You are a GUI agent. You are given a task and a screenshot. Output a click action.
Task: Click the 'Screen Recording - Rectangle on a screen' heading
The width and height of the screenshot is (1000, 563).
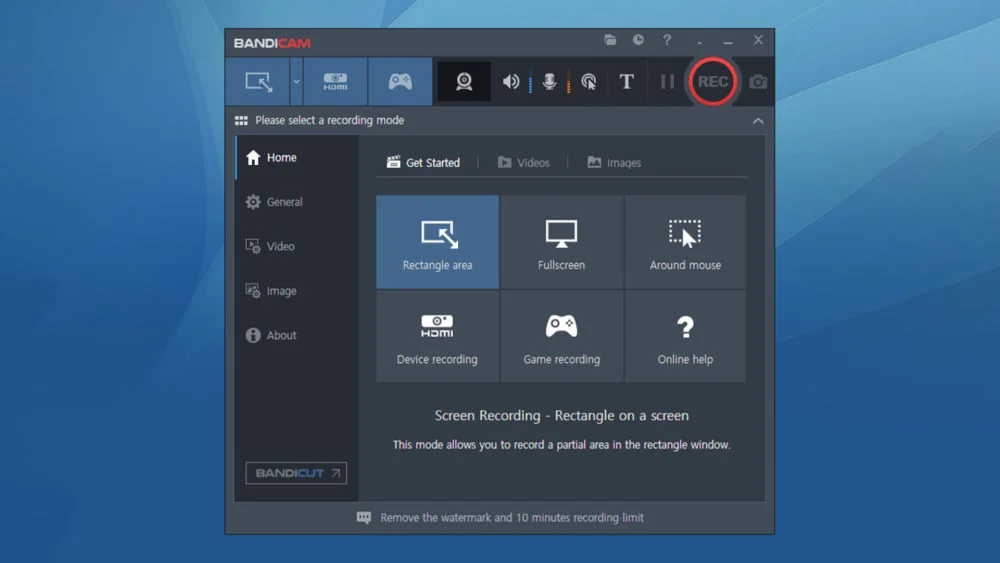click(x=561, y=416)
